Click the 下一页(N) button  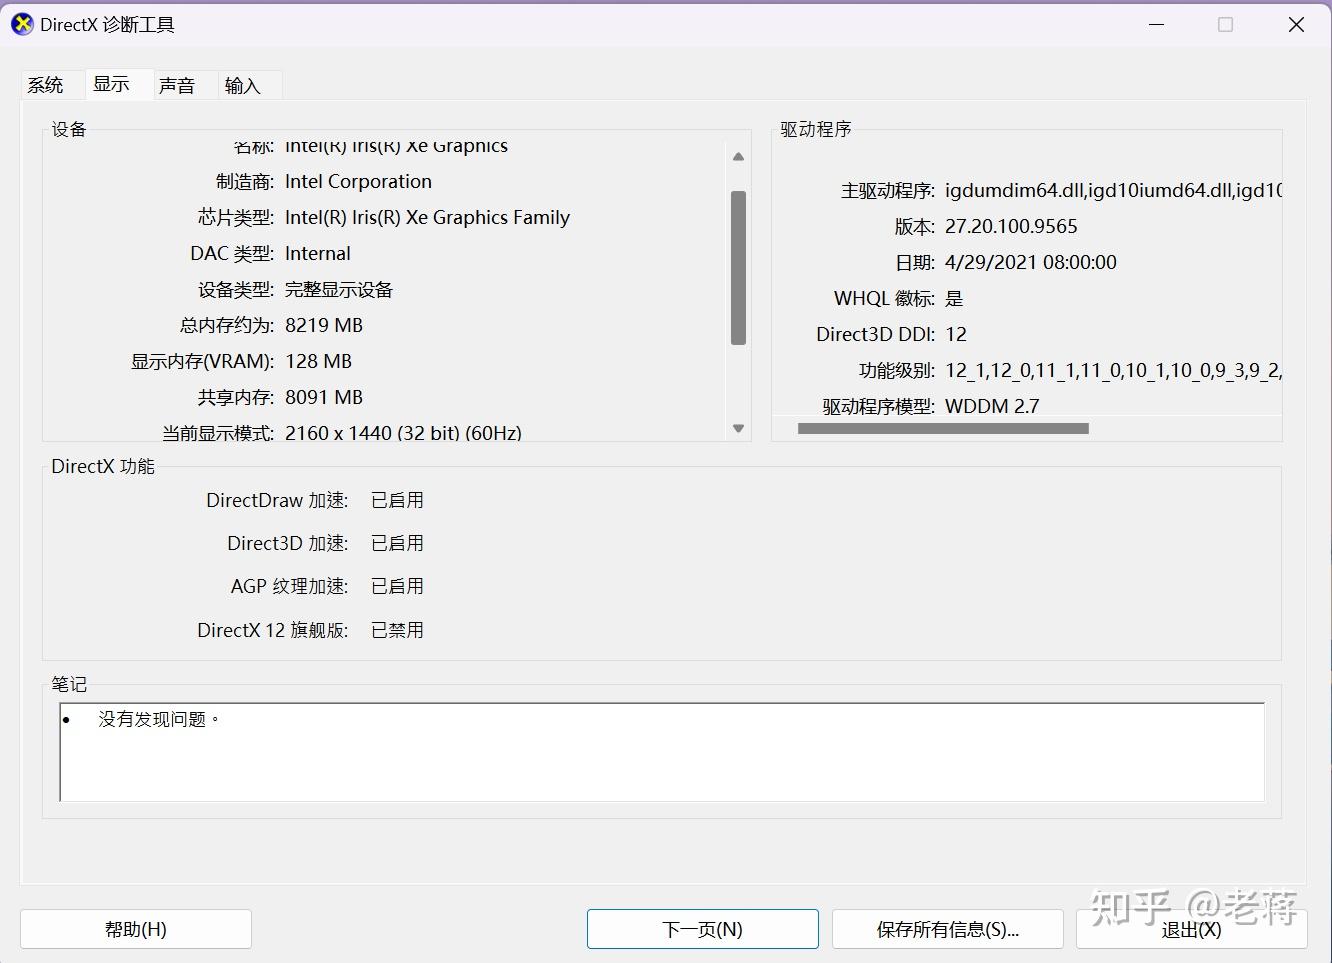pyautogui.click(x=703, y=929)
